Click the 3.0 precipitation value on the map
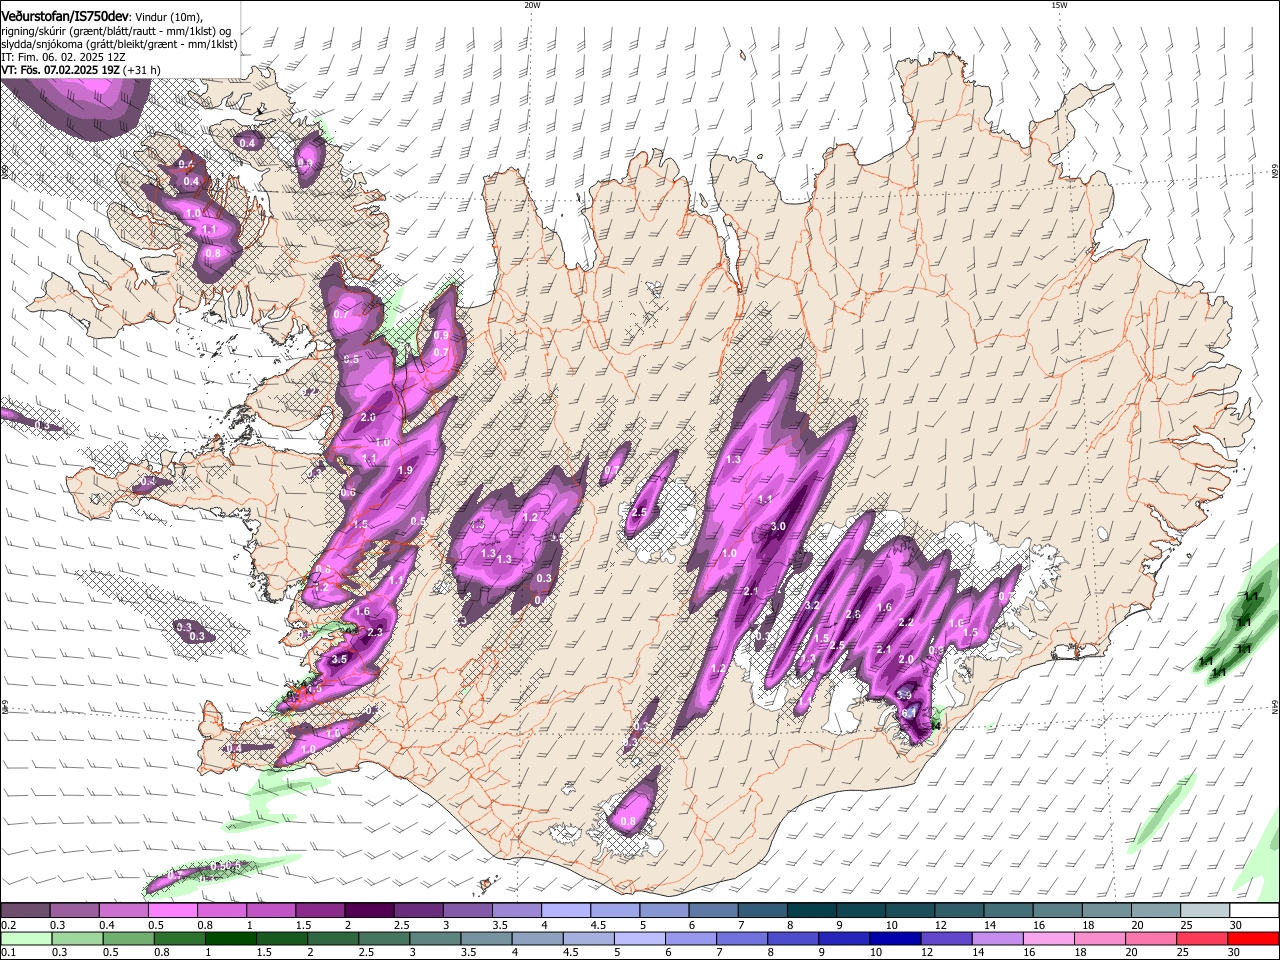 pos(778,526)
